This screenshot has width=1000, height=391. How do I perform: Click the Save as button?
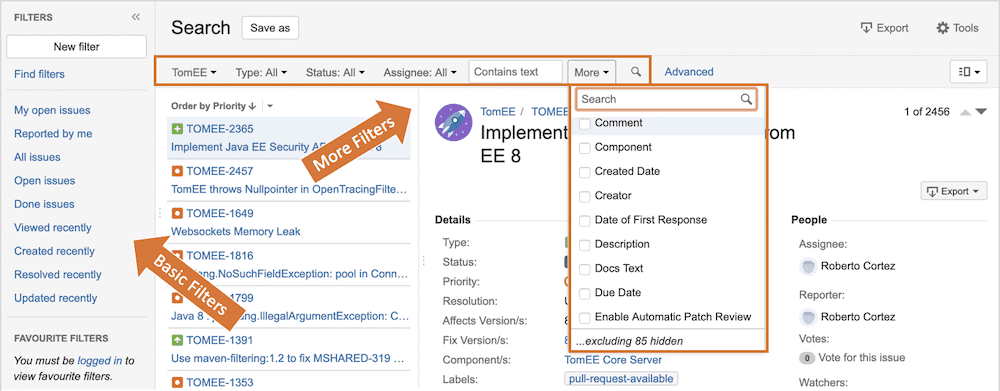pyautogui.click(x=270, y=28)
